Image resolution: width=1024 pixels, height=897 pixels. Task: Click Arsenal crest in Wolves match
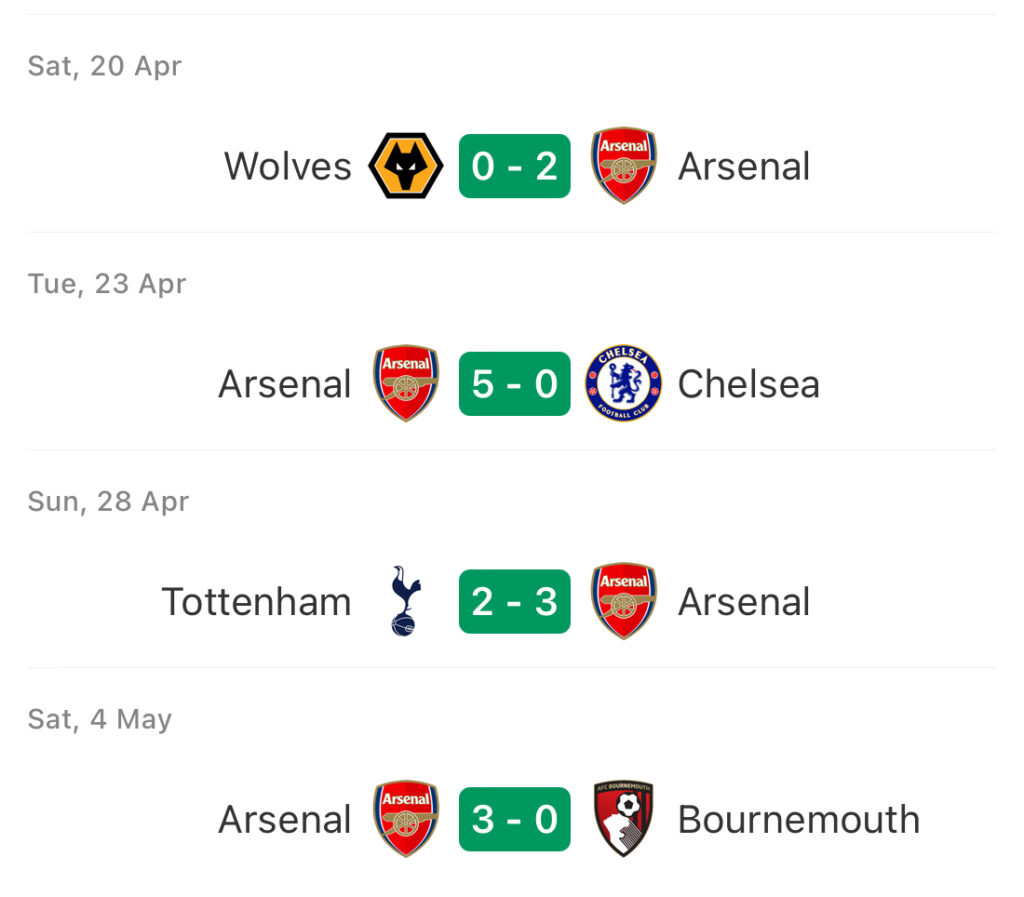tap(623, 166)
